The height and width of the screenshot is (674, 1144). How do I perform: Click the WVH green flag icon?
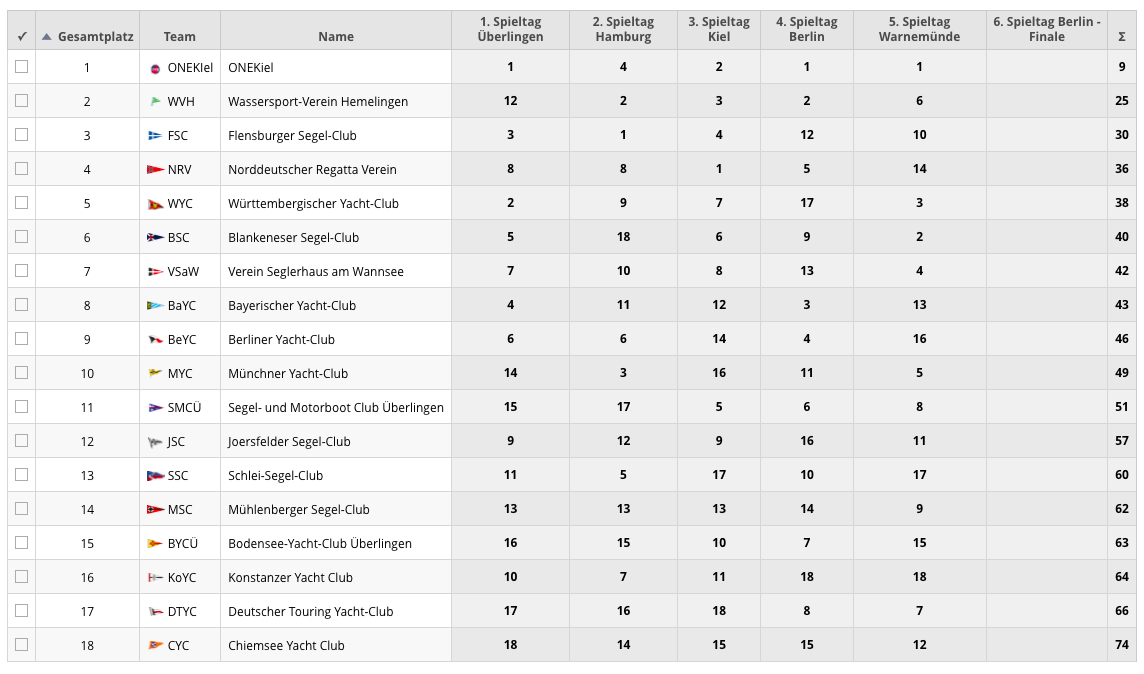click(x=155, y=102)
